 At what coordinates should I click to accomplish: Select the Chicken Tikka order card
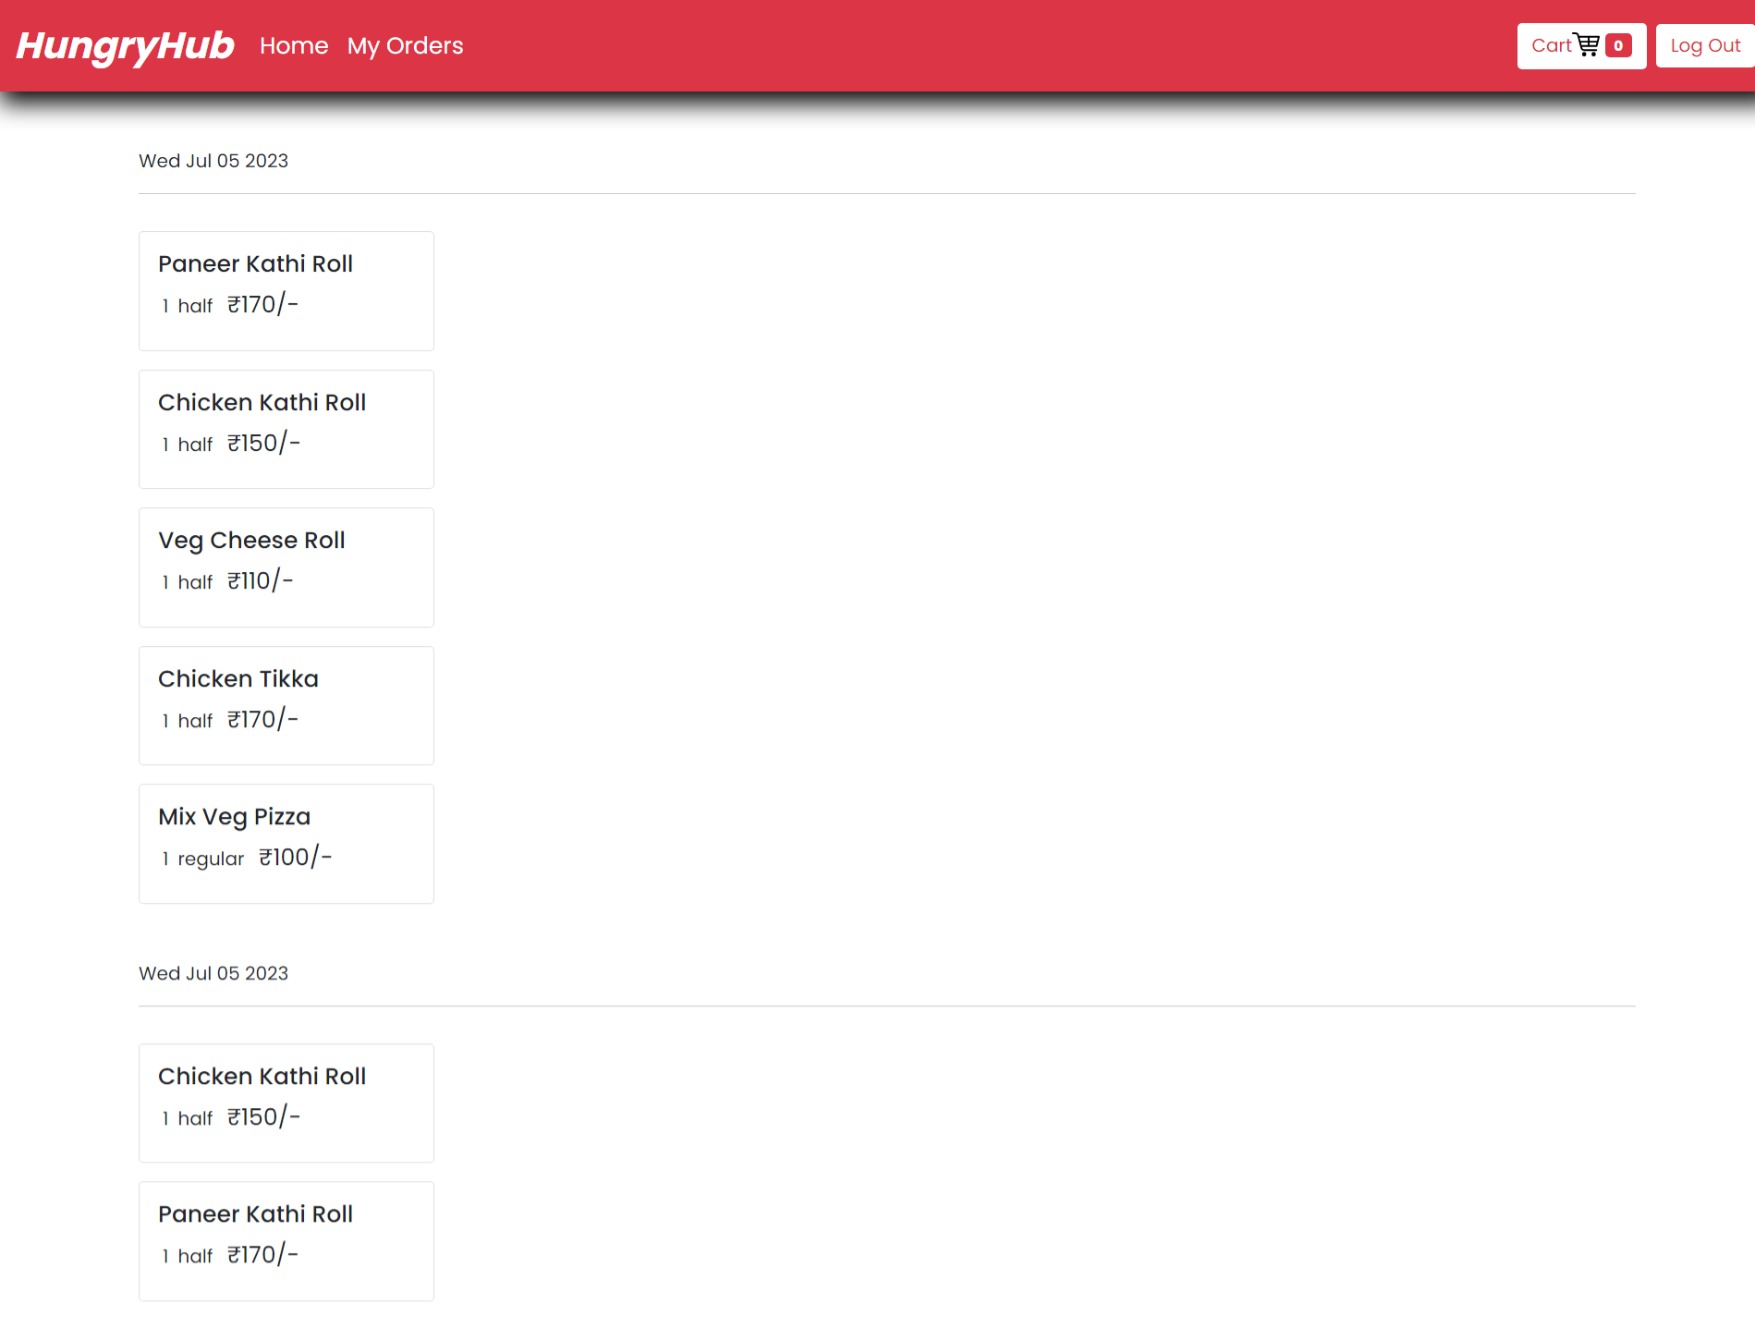point(285,704)
